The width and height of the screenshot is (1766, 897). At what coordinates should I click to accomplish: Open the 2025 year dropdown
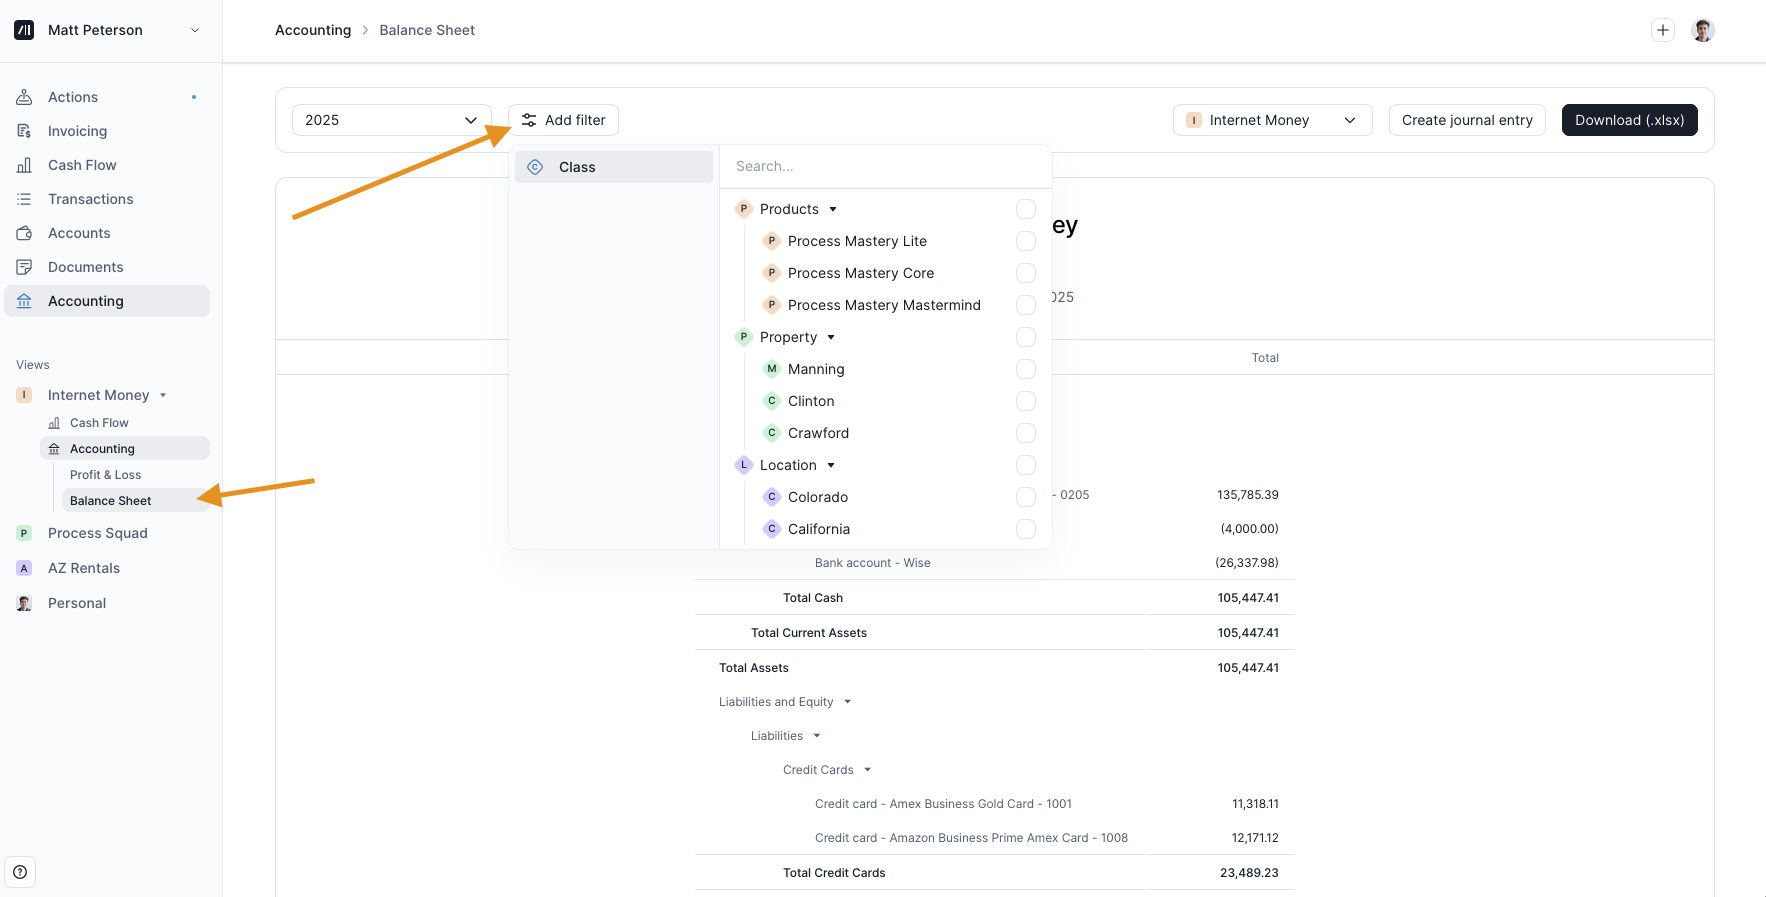point(391,120)
